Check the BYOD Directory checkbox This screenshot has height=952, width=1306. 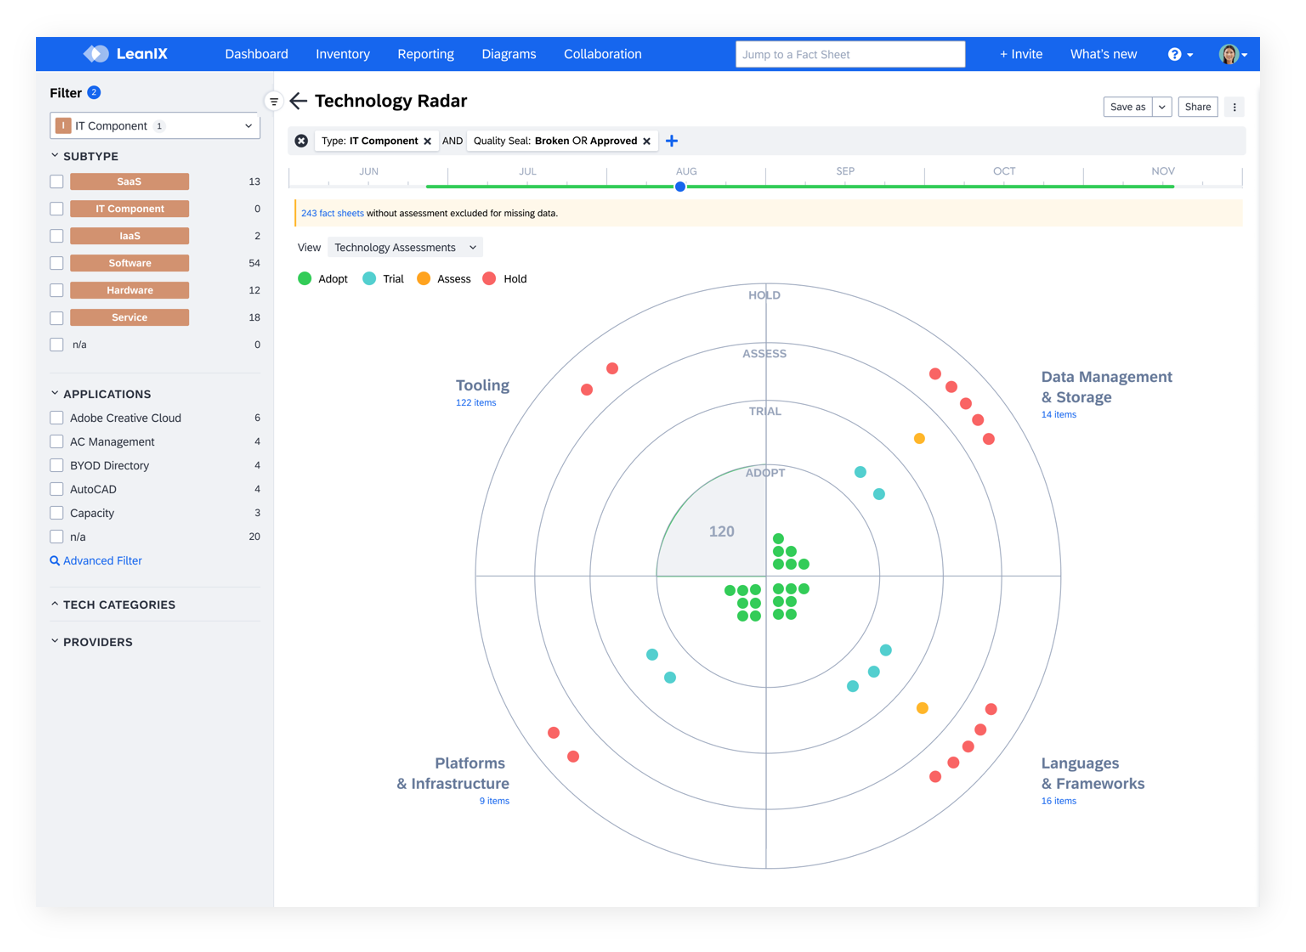tap(57, 465)
